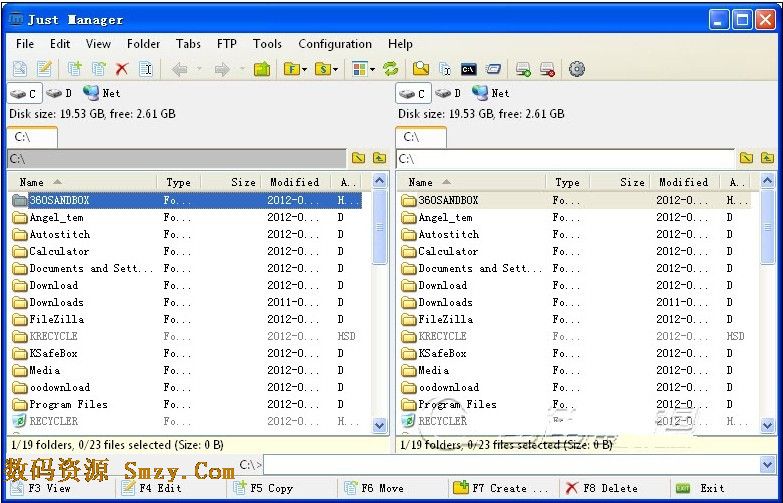Click the right panel scrollbar up arrow
This screenshot has width=783, height=503.
pos(768,180)
